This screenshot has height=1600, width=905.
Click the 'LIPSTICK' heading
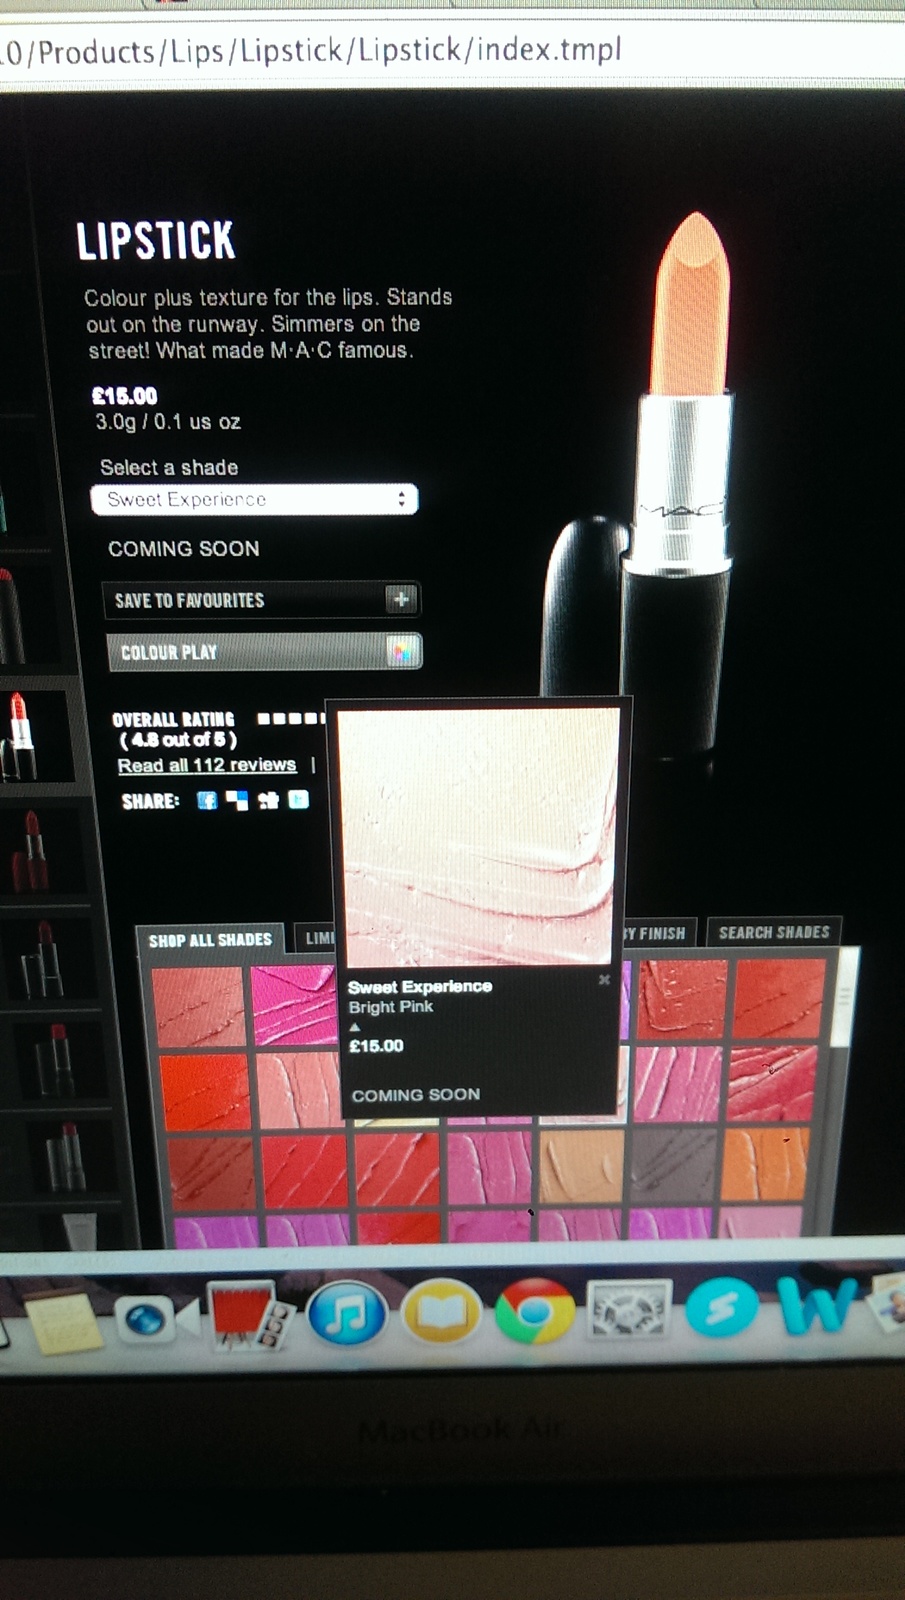click(x=156, y=241)
